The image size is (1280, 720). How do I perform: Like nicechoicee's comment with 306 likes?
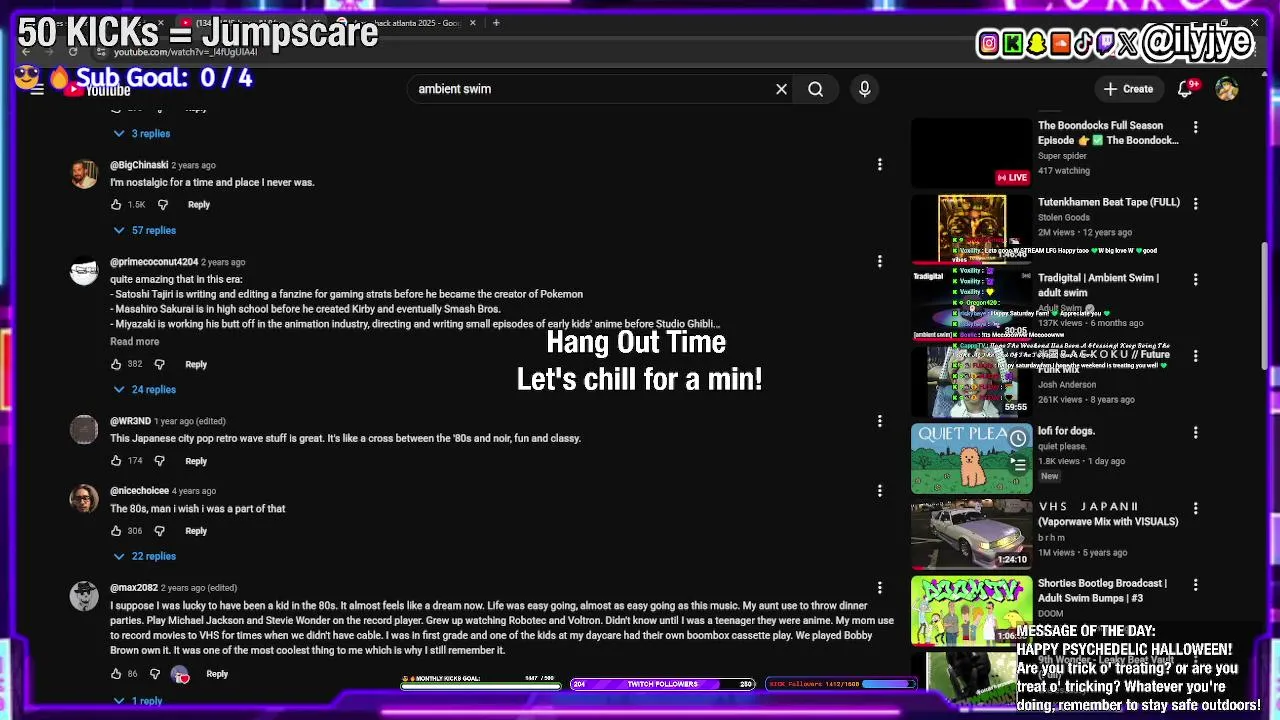tap(116, 531)
